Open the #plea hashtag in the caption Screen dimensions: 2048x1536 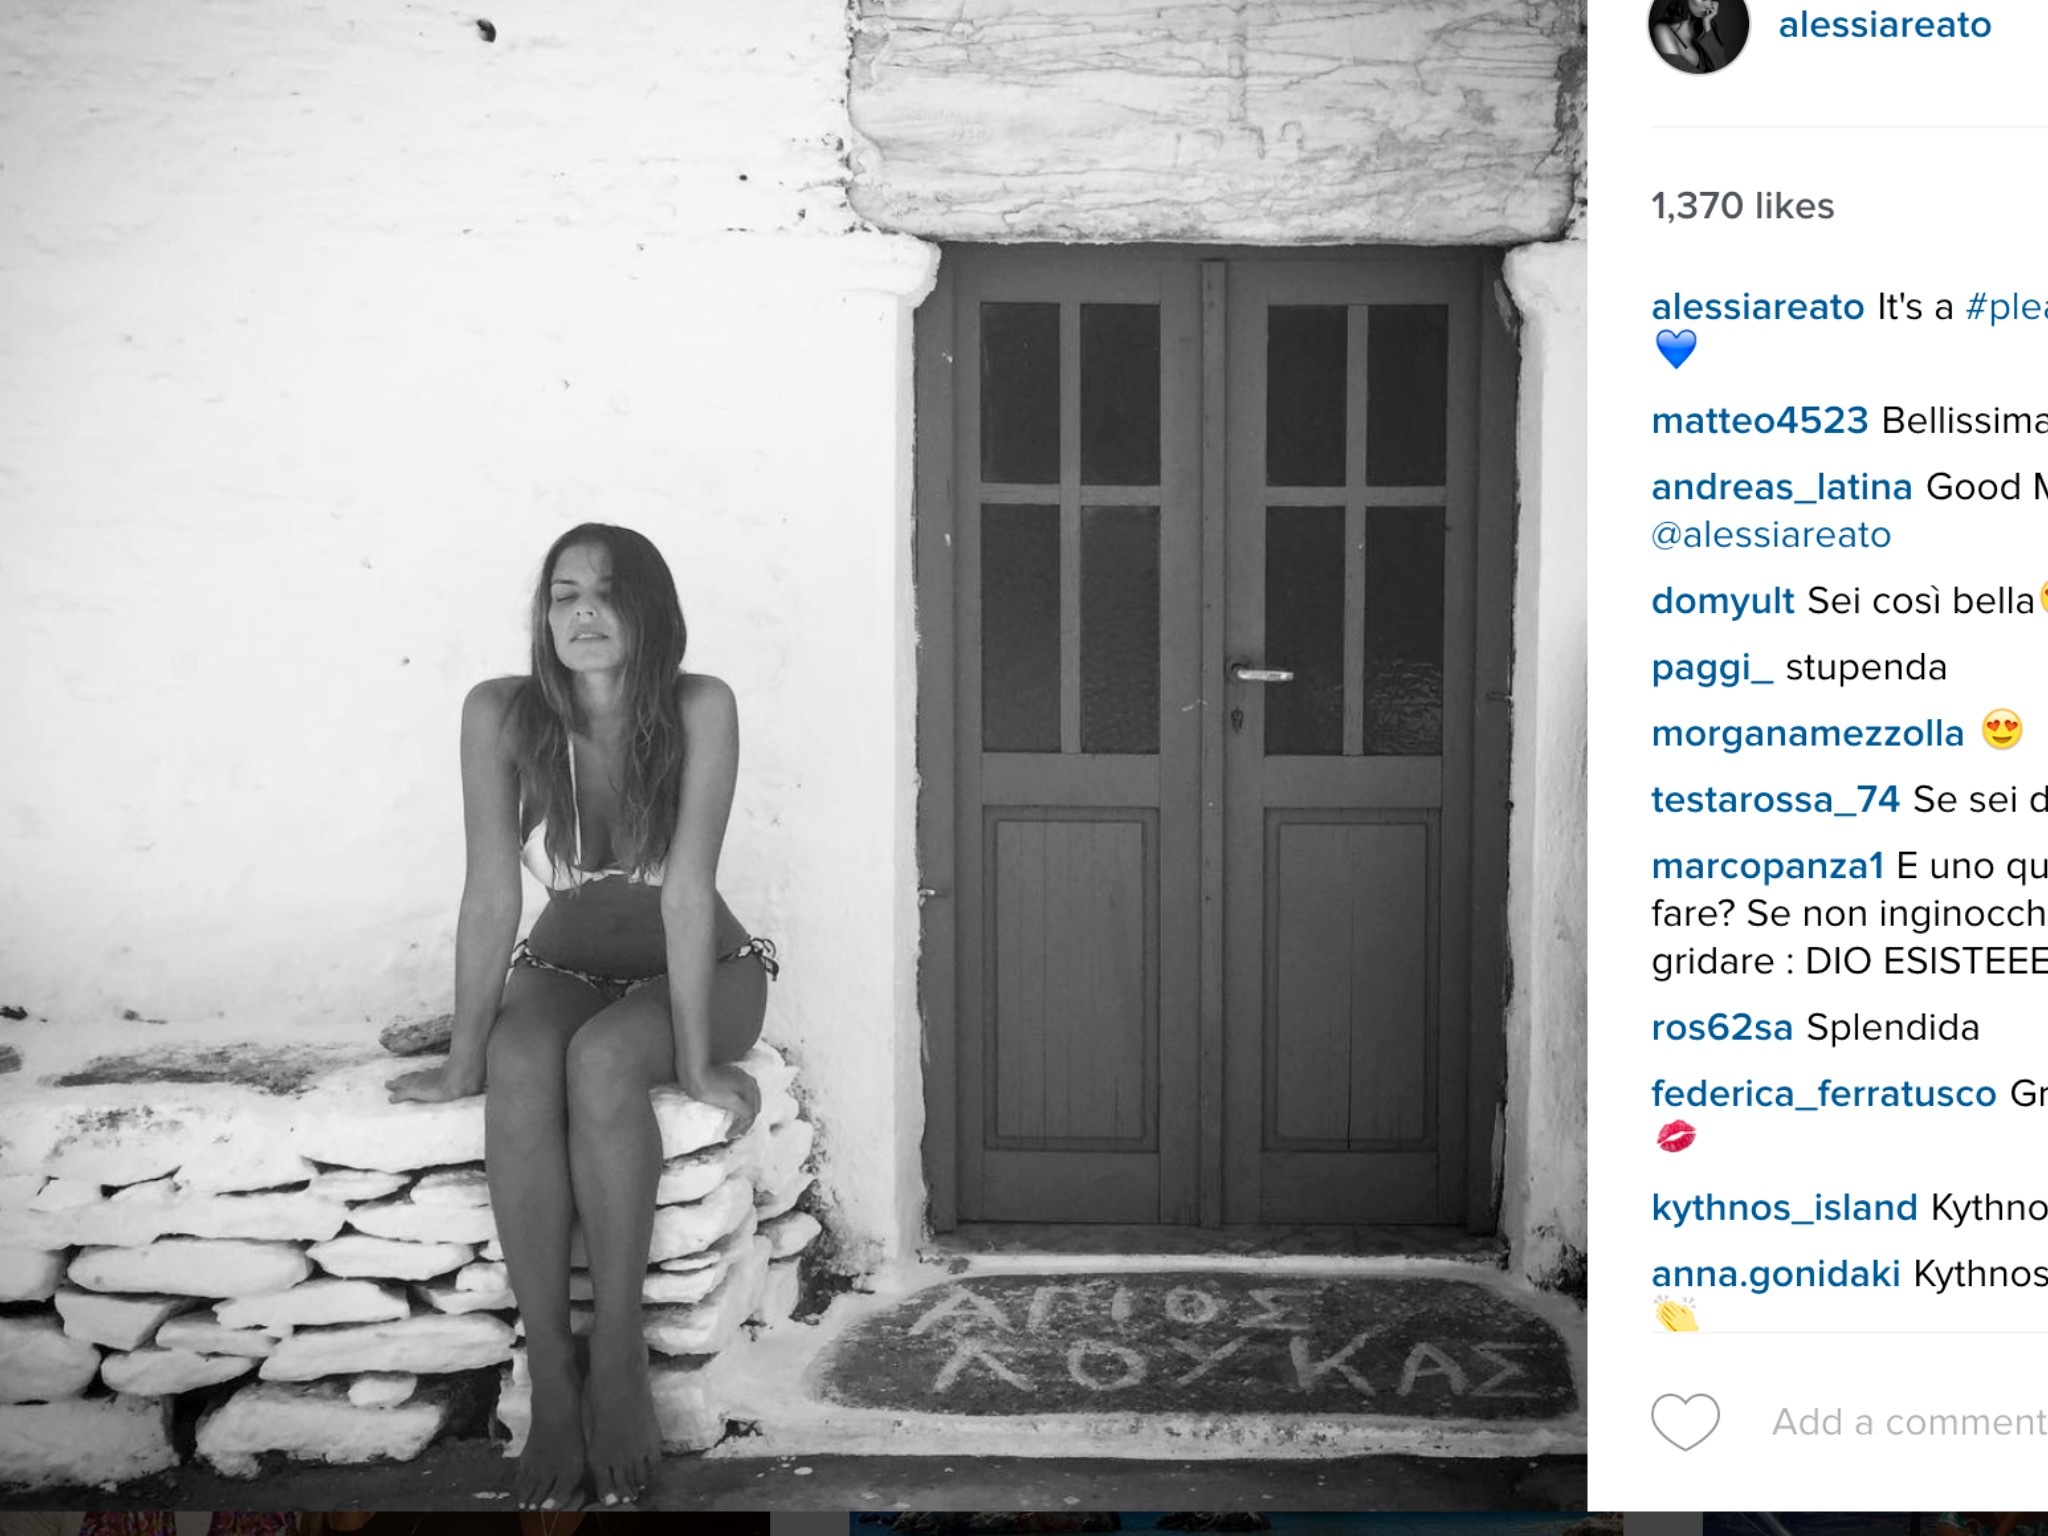pos(2006,306)
